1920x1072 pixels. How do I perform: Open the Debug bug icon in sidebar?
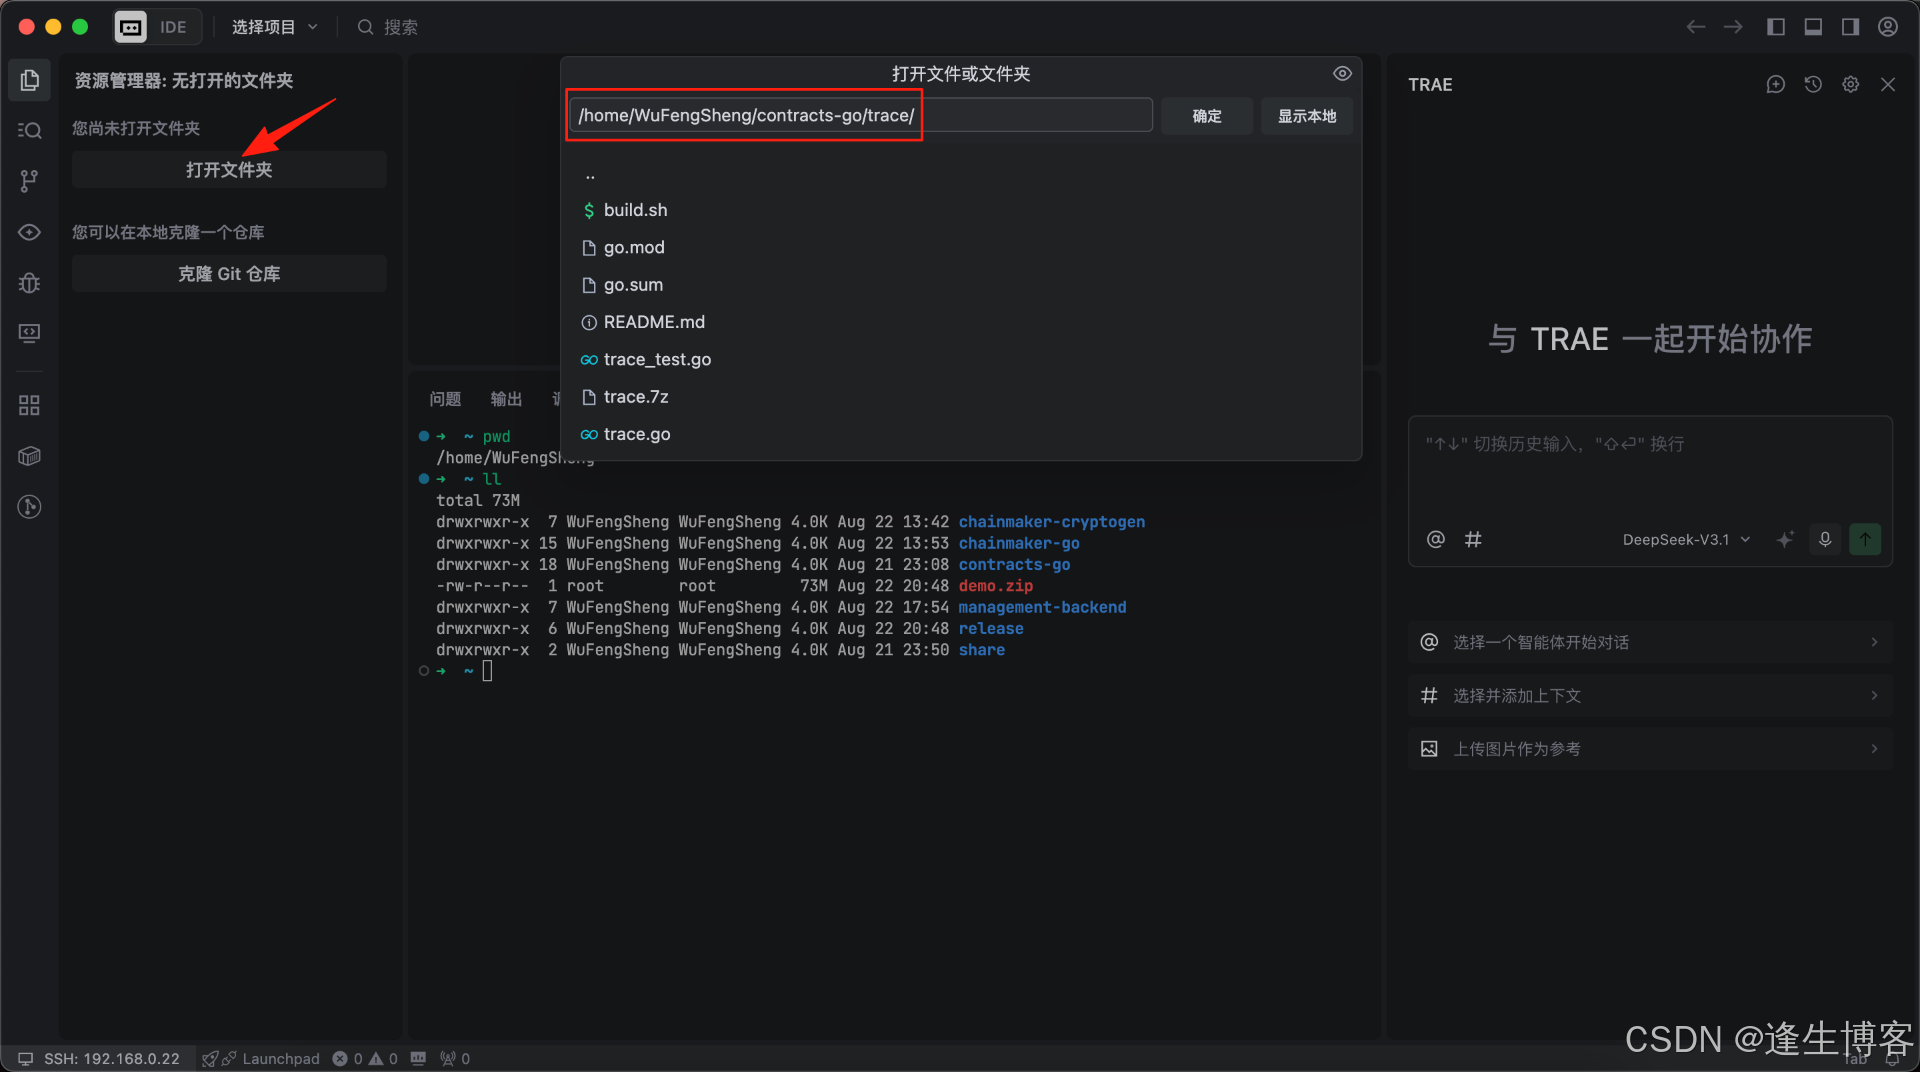tap(30, 283)
